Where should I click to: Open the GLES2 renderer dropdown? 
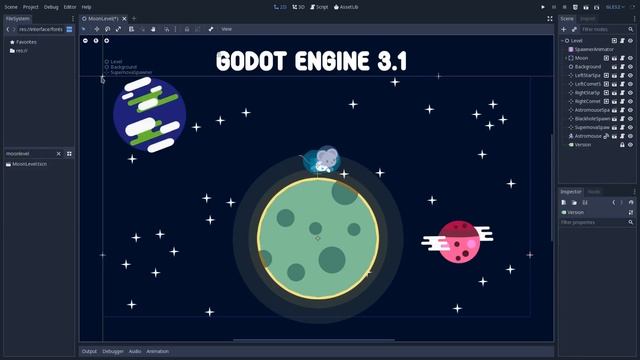click(x=615, y=7)
